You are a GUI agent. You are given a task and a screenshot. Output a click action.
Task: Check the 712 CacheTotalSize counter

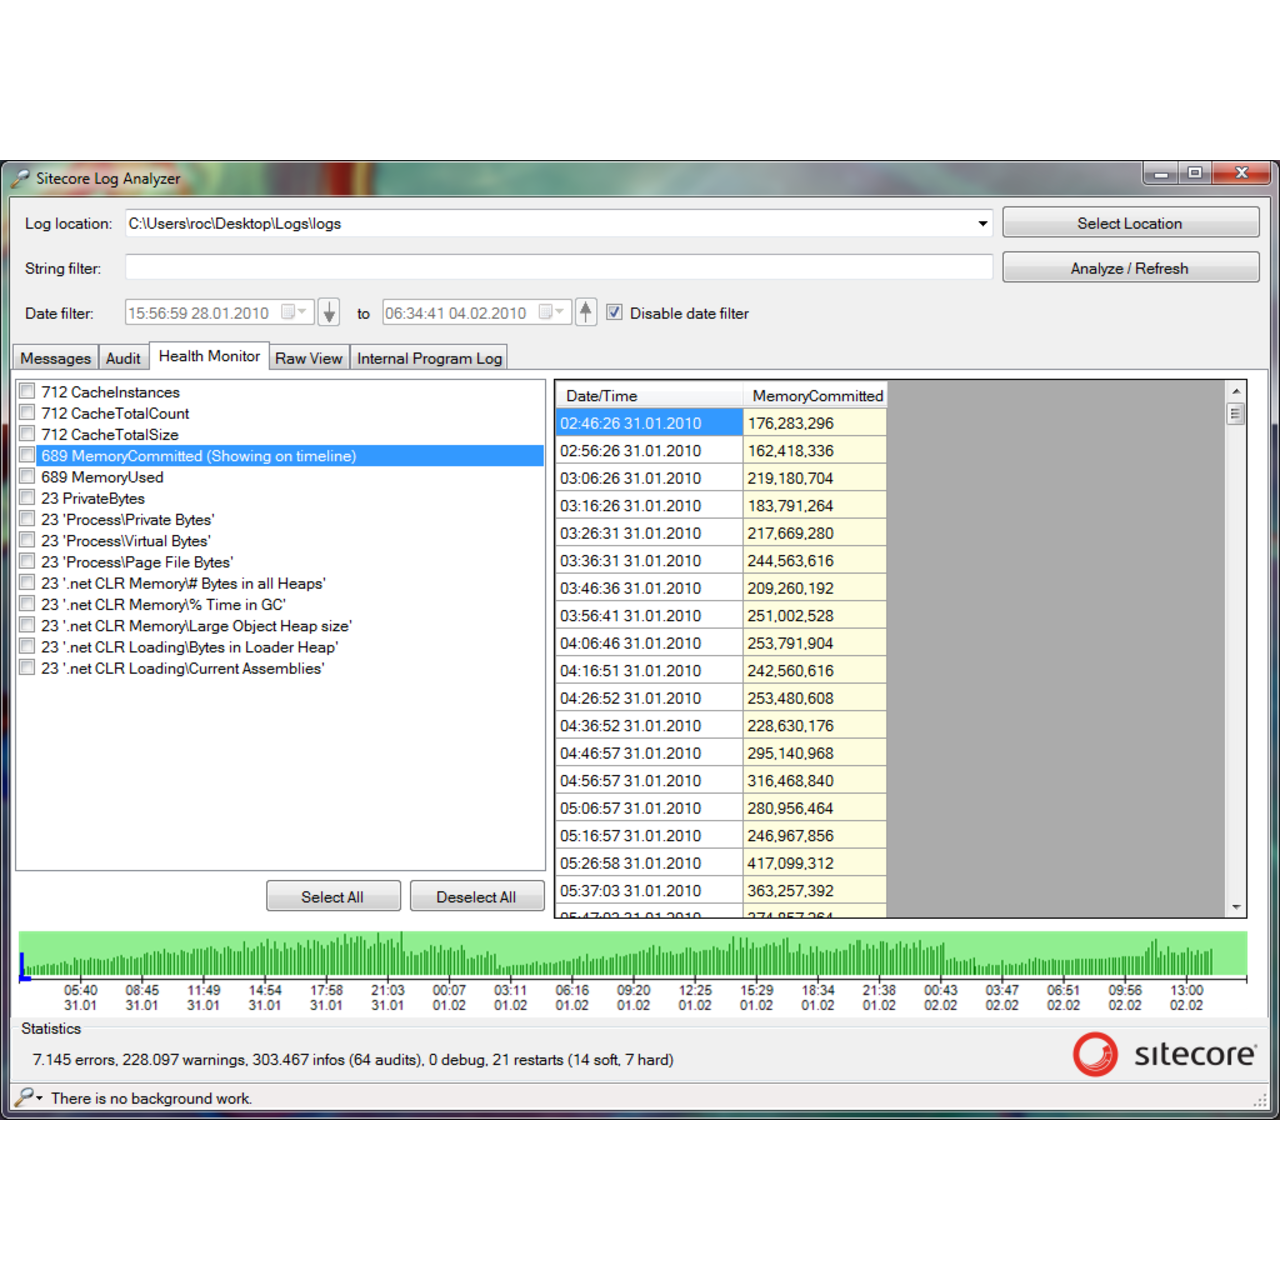tap(27, 433)
